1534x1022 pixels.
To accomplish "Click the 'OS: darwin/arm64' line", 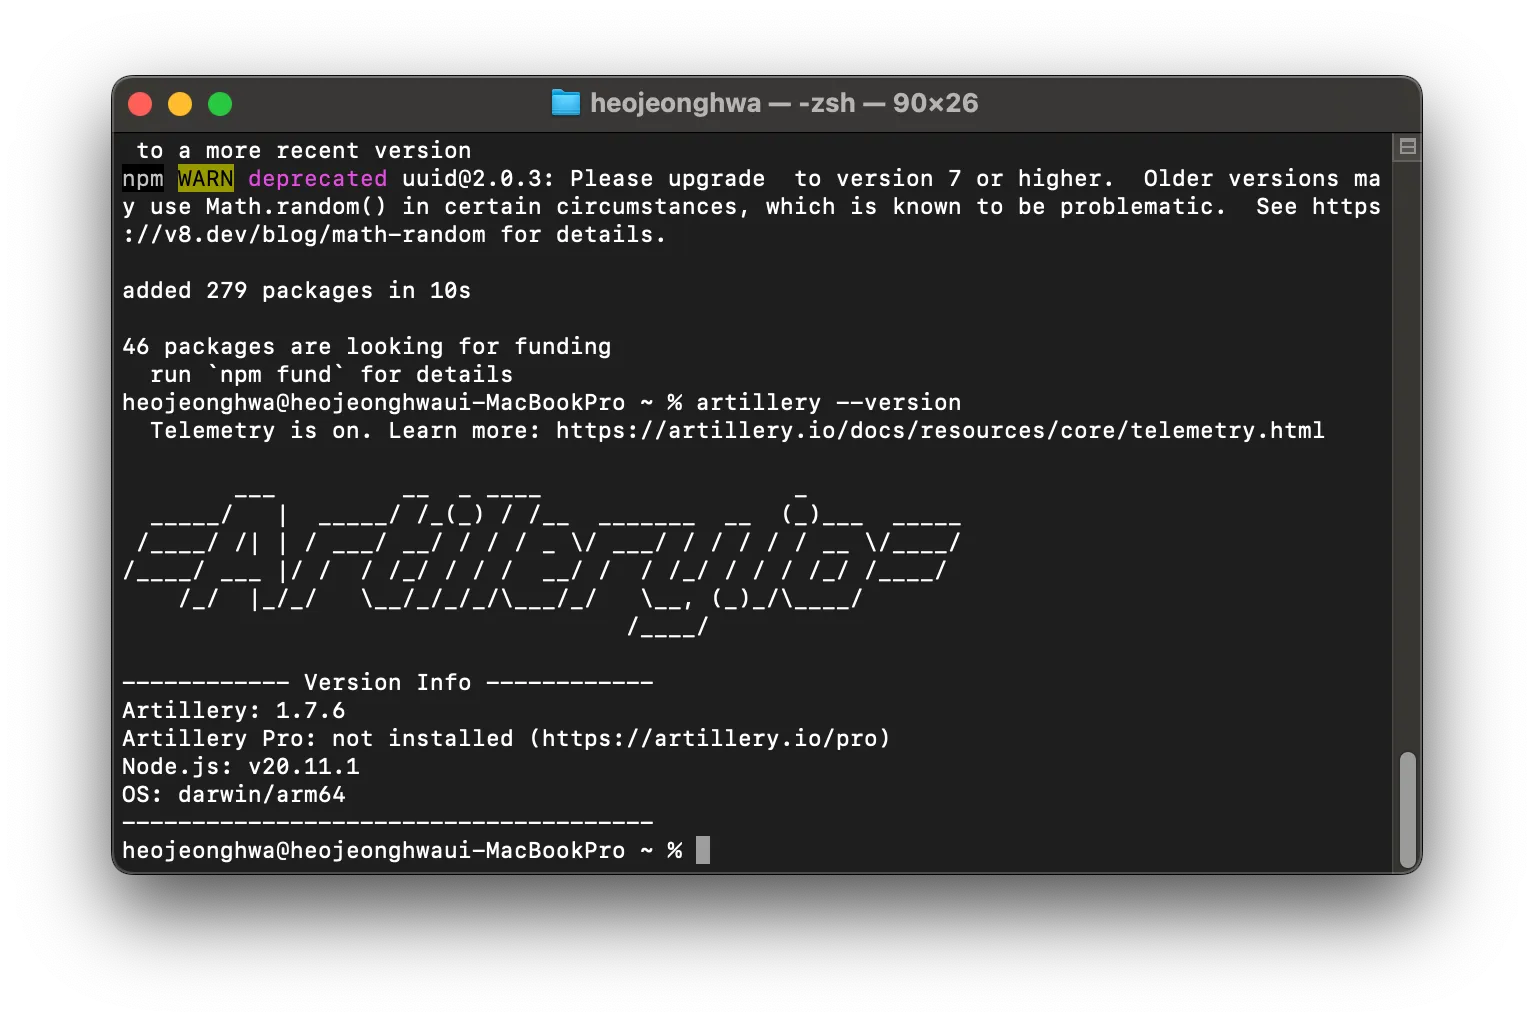I will pyautogui.click(x=233, y=795).
